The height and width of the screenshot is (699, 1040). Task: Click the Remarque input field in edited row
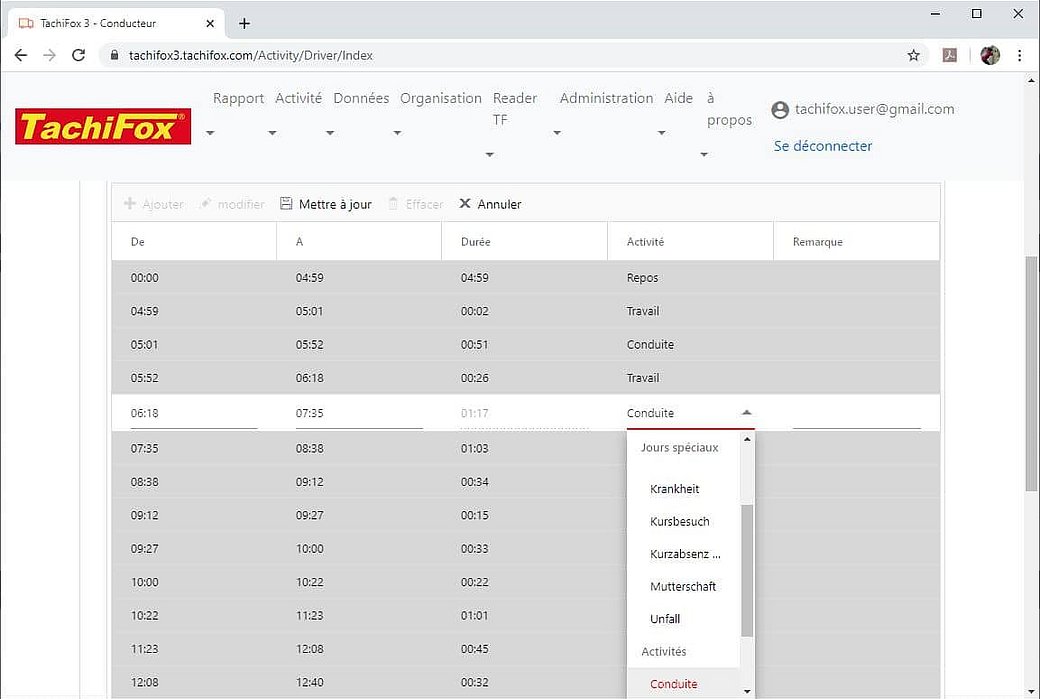(856, 413)
